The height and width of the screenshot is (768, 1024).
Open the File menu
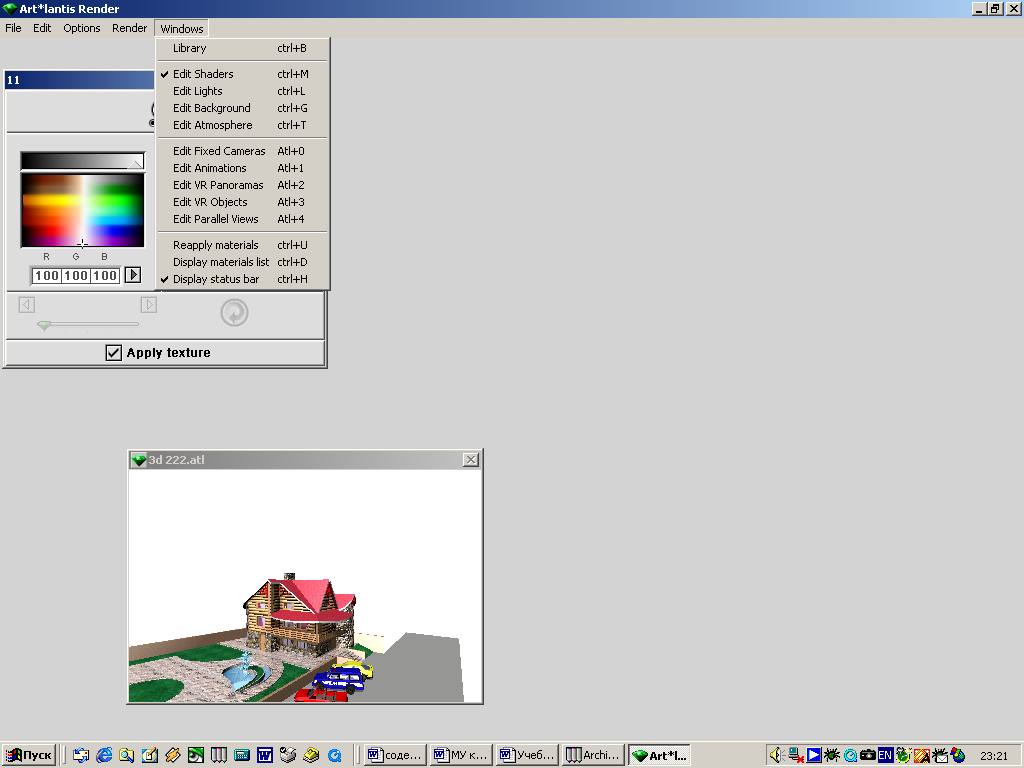(x=13, y=28)
